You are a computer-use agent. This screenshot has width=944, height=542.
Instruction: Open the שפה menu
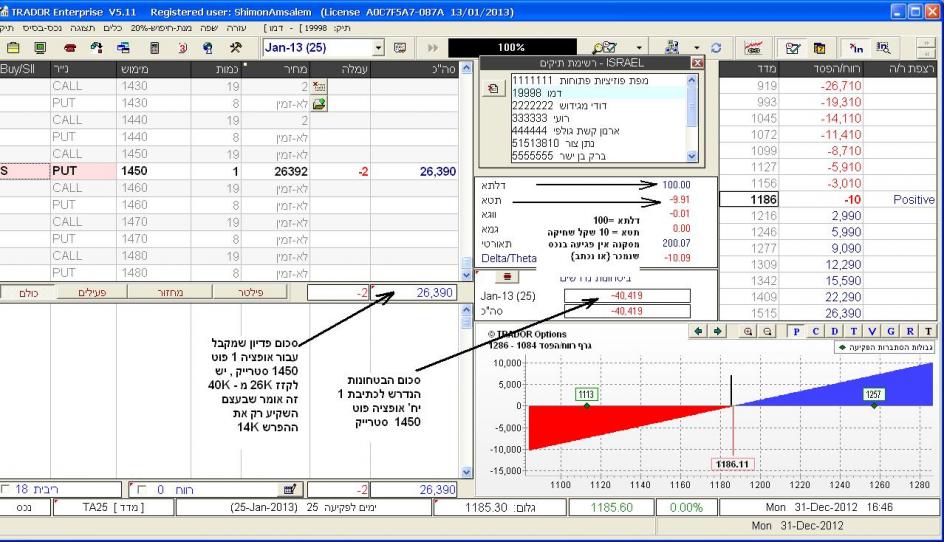point(209,28)
